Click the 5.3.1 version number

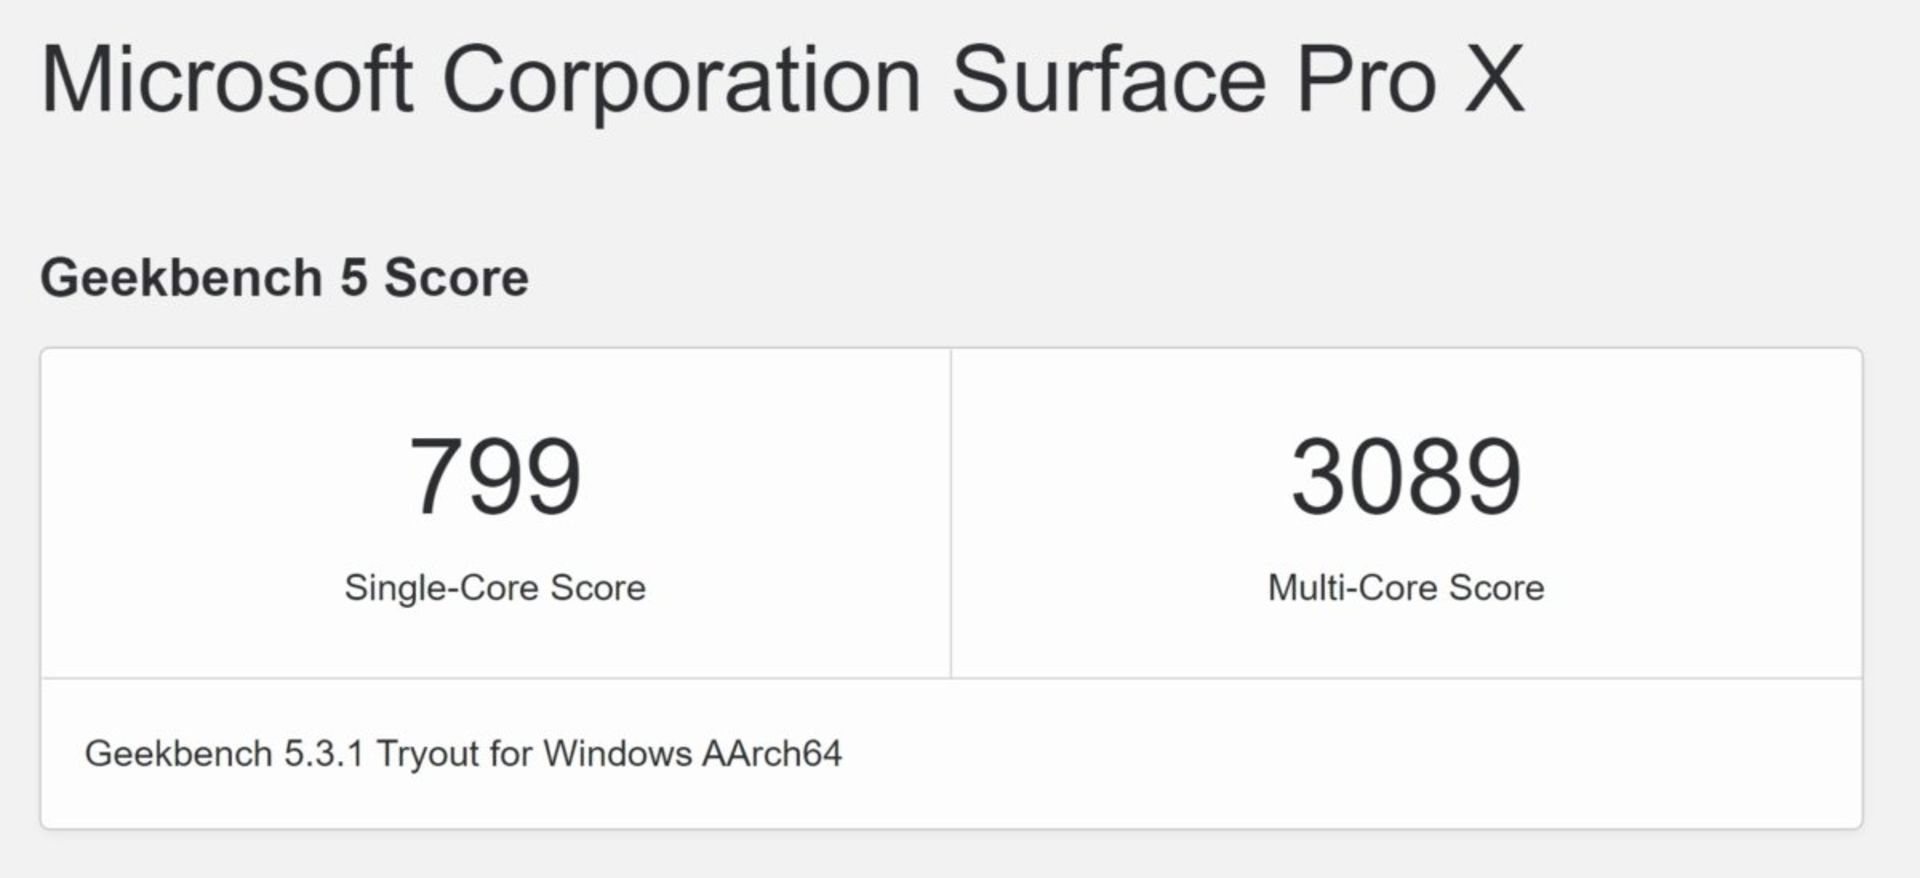(x=323, y=753)
